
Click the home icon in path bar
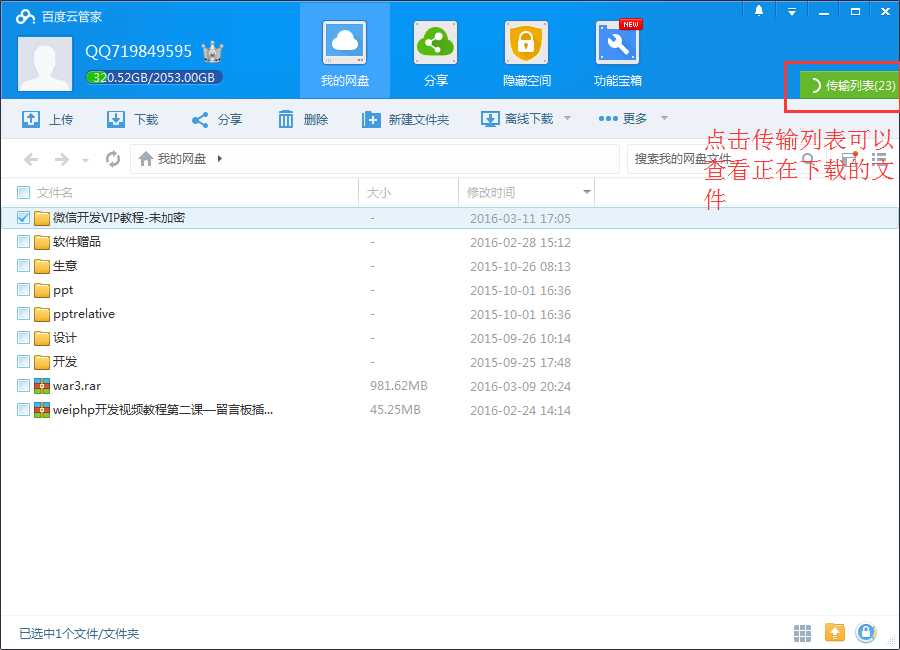pos(146,158)
